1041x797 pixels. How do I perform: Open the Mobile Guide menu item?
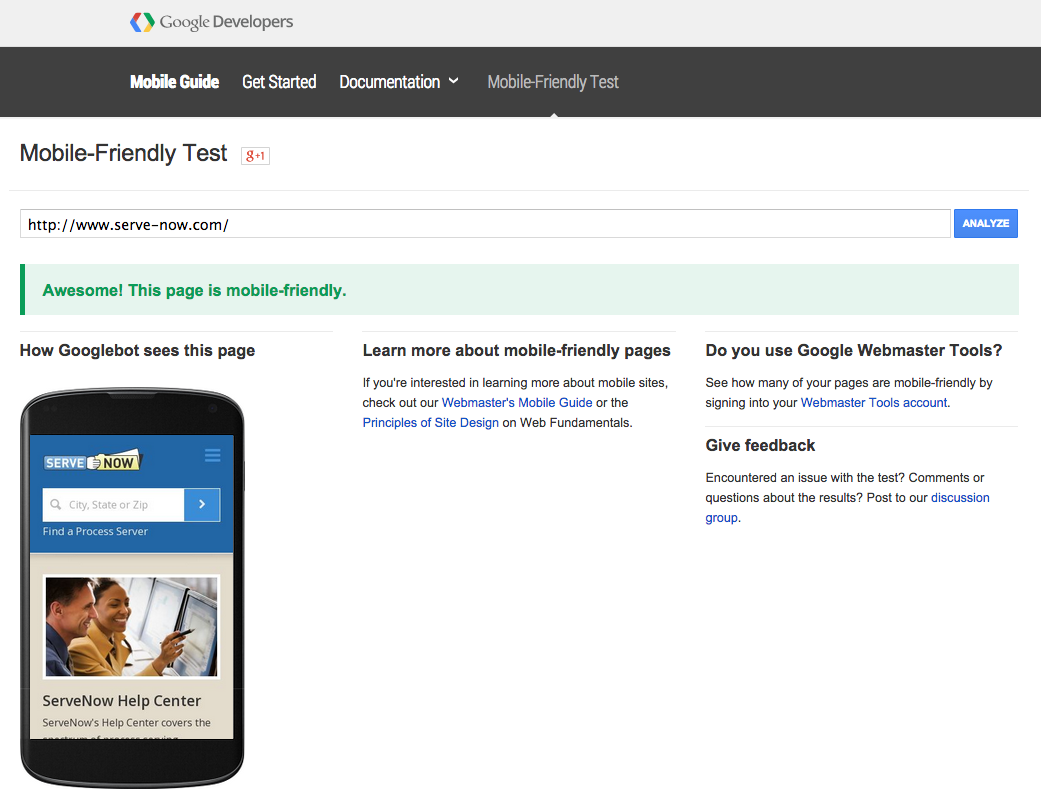(174, 82)
